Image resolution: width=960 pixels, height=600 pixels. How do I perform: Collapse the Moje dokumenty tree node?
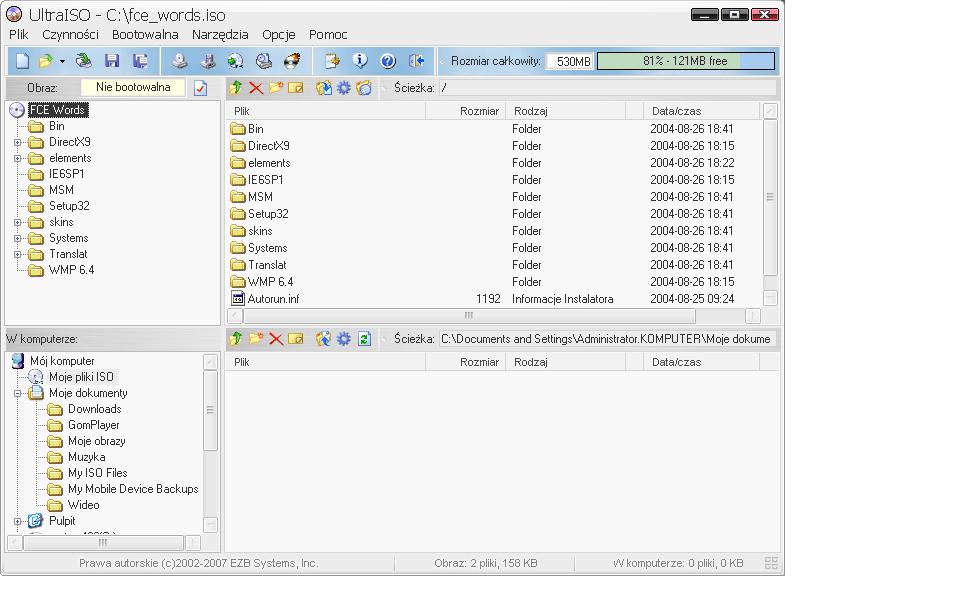tap(18, 393)
